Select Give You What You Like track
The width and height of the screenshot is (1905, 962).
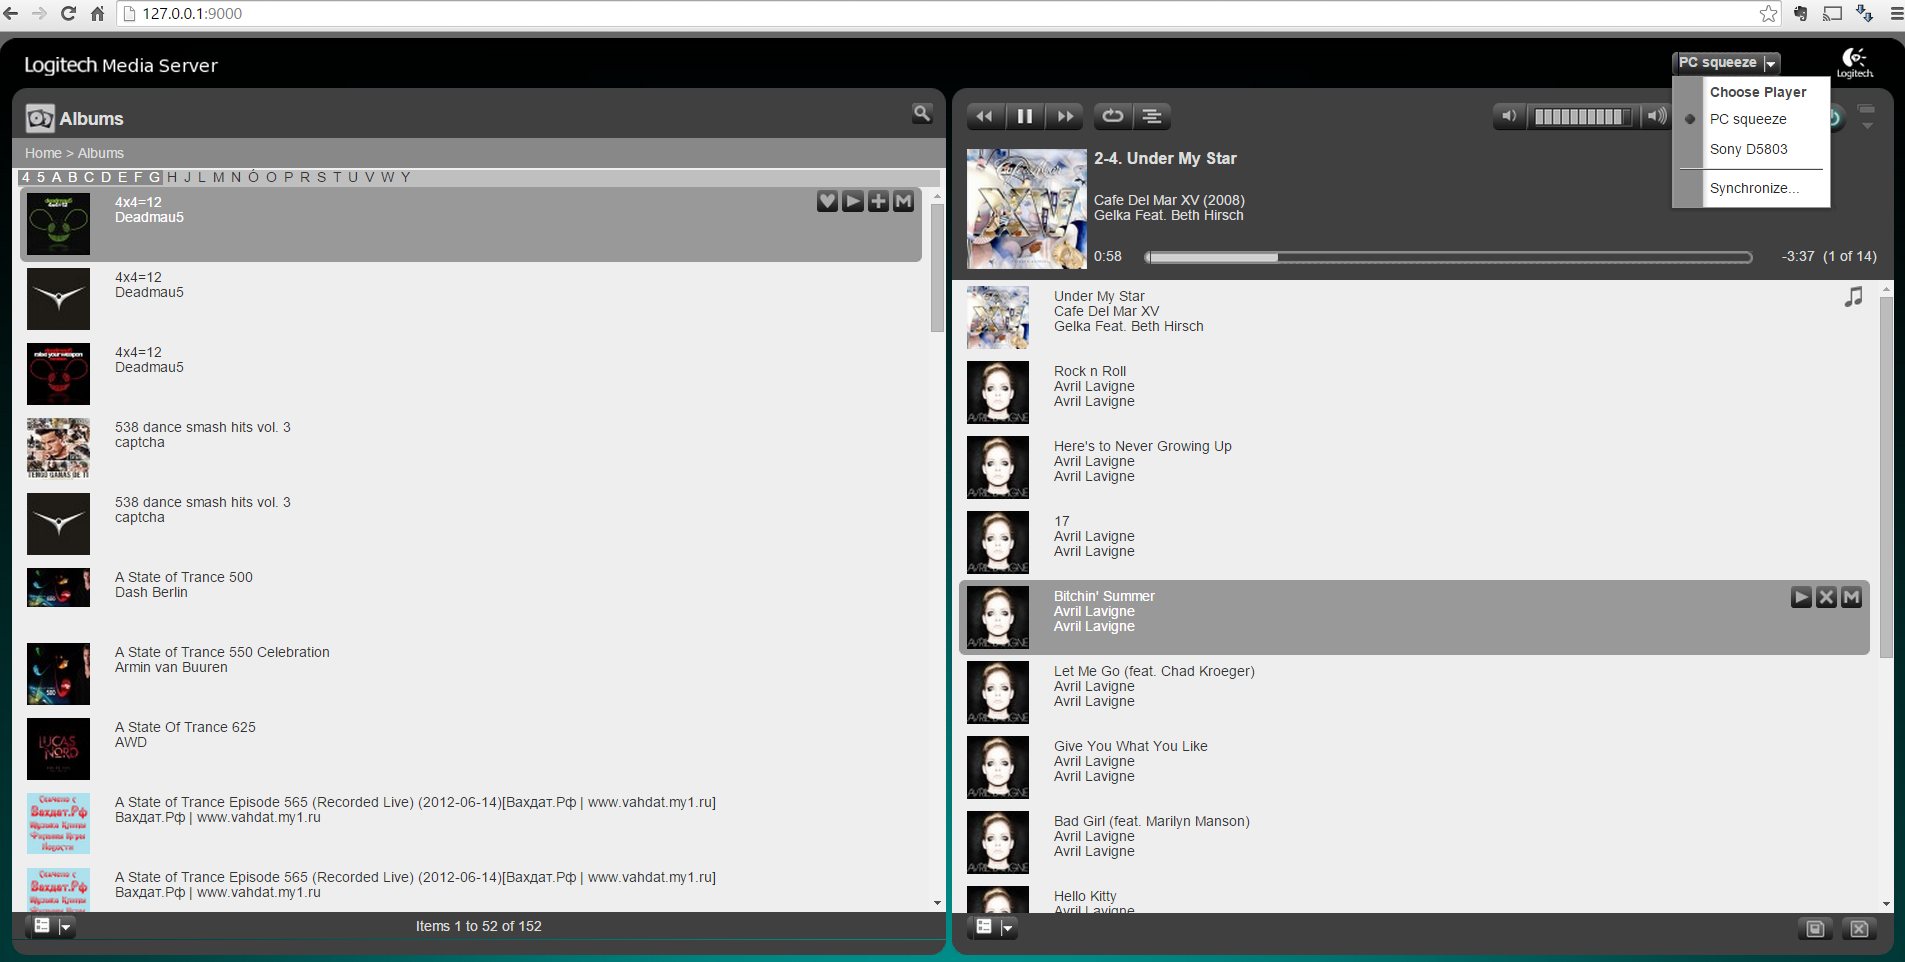[x=1131, y=746]
